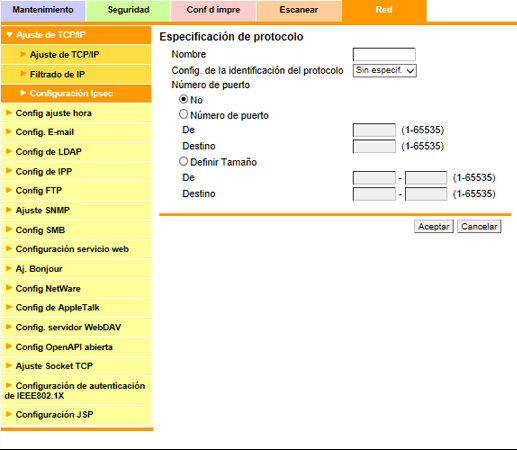The image size is (517, 450).
Task: Expand Configuración servicio web menu
Action: point(76,249)
